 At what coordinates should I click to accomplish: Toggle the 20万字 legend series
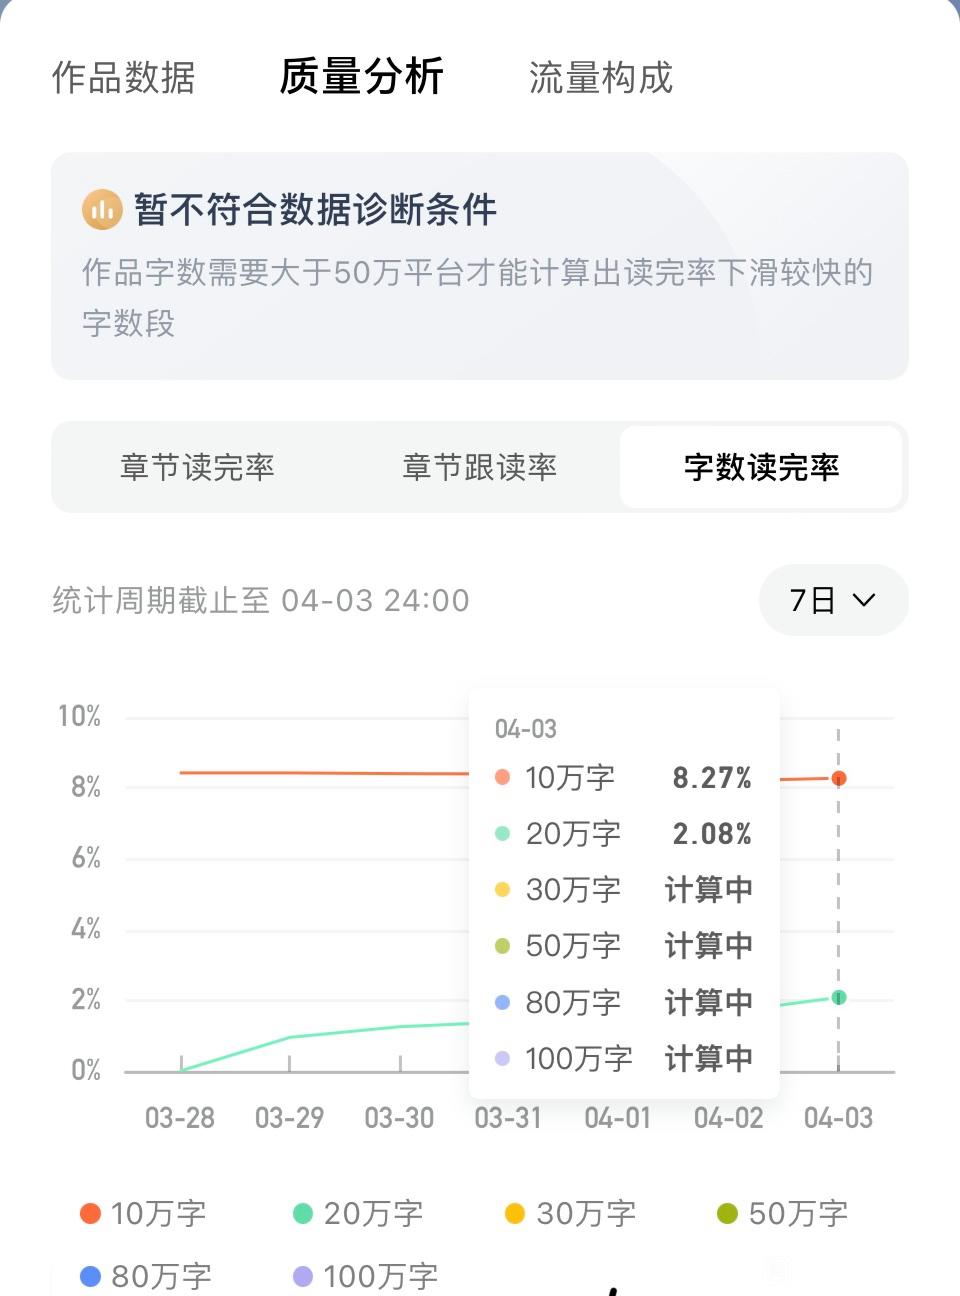(357, 1213)
